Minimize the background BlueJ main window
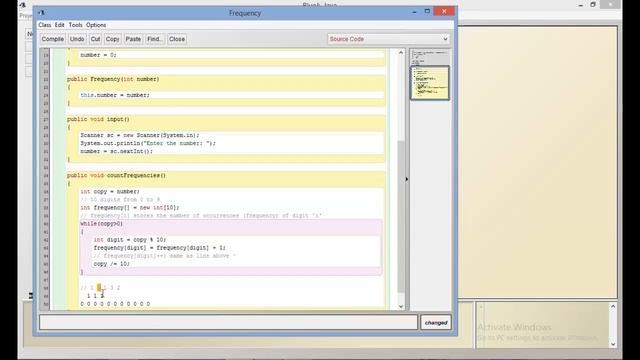Viewport: 640px width, 360px height. click(x=581, y=5)
